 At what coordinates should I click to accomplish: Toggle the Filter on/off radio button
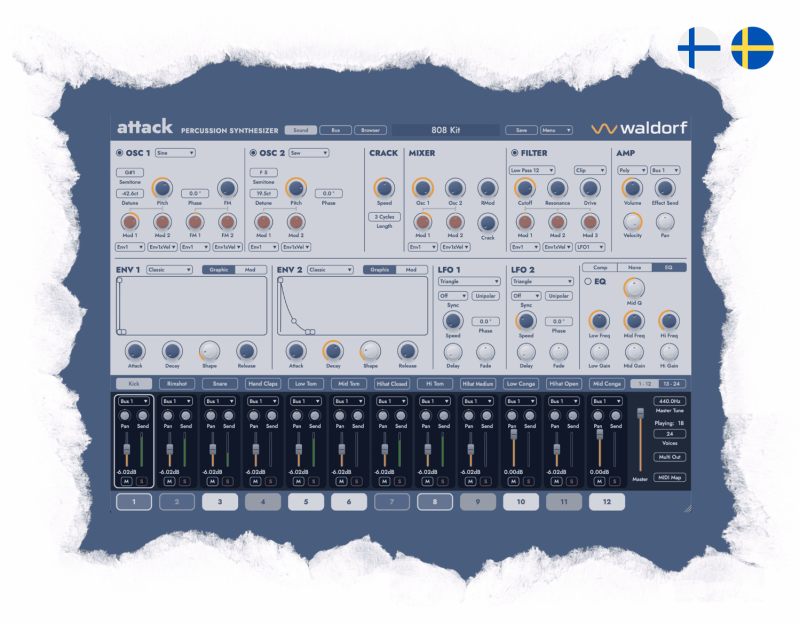point(516,152)
